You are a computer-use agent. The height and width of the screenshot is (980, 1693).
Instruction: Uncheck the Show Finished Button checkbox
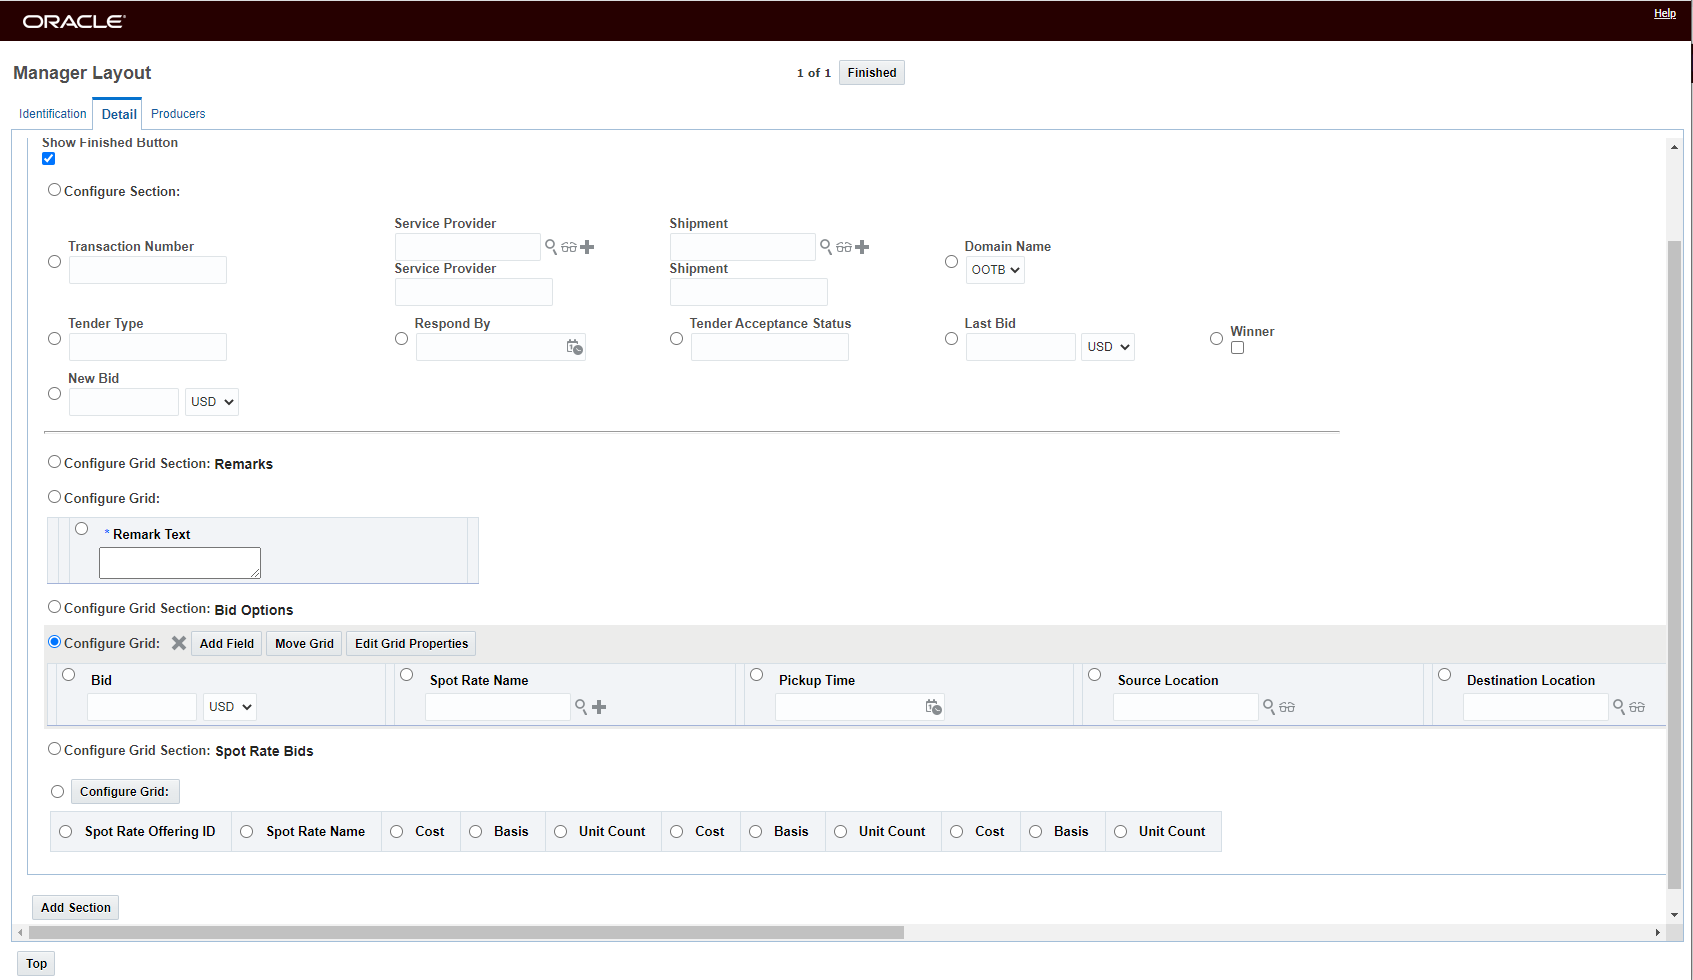(x=48, y=158)
